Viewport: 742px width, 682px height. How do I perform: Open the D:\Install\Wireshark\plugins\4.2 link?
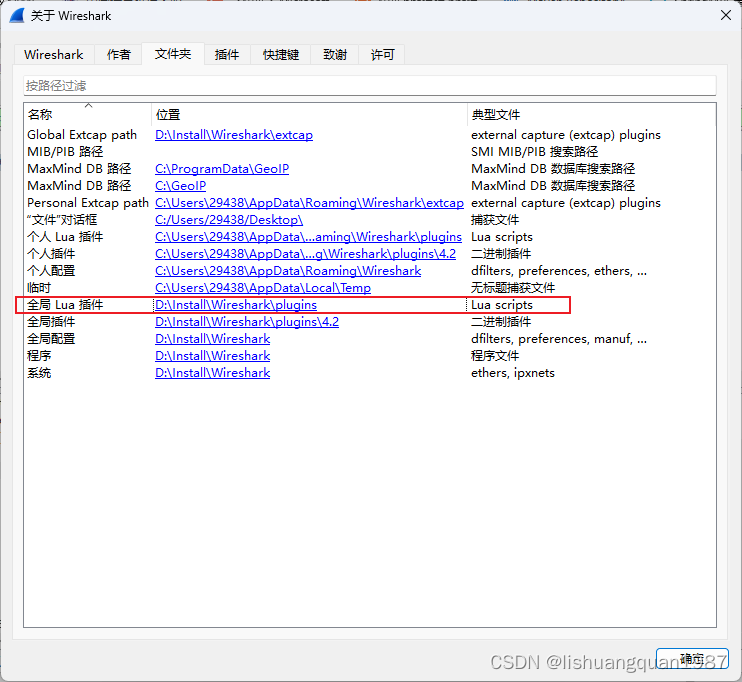247,322
